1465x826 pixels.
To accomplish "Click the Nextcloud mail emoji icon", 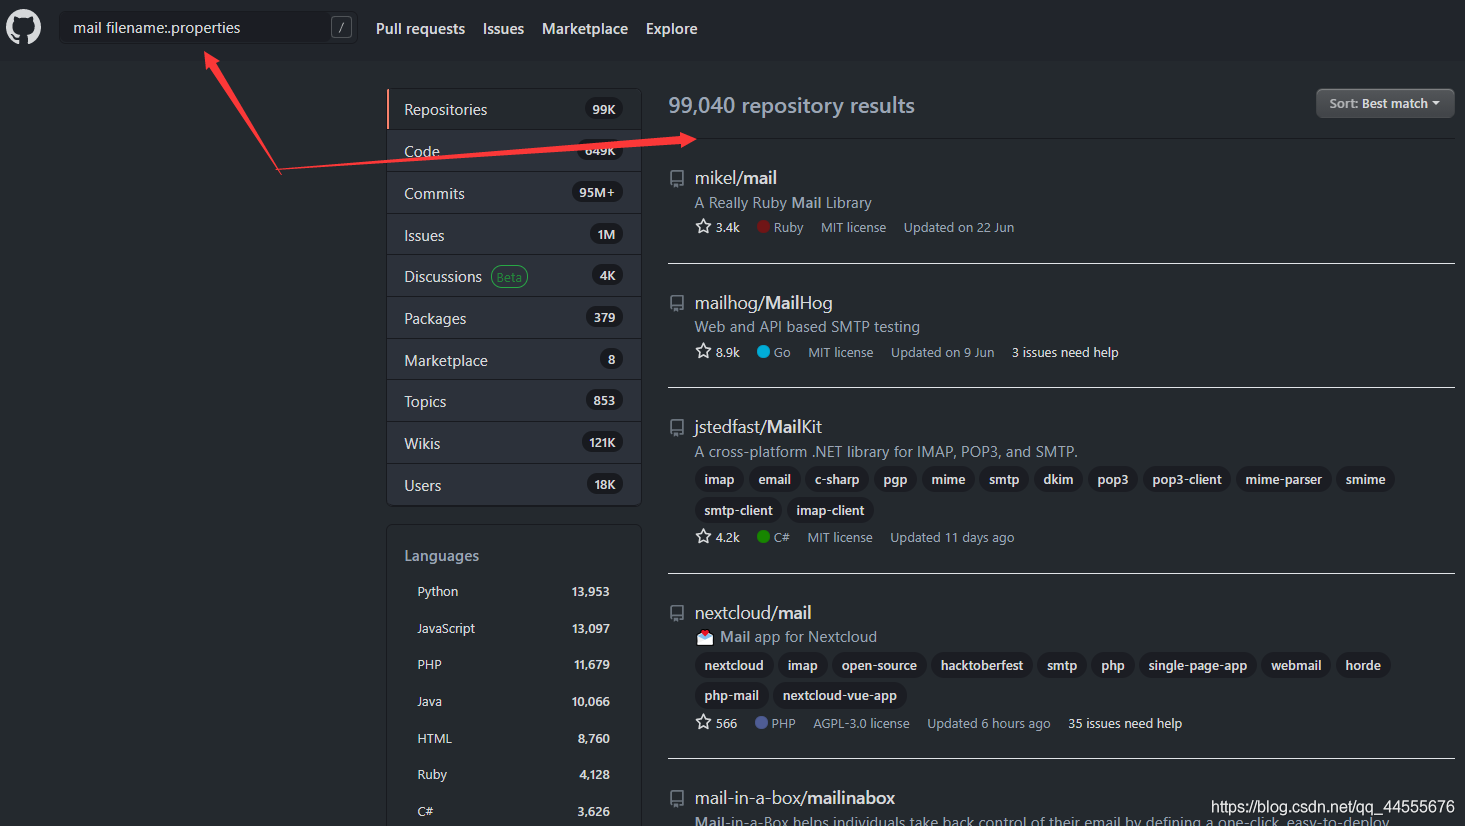I will click(x=705, y=637).
